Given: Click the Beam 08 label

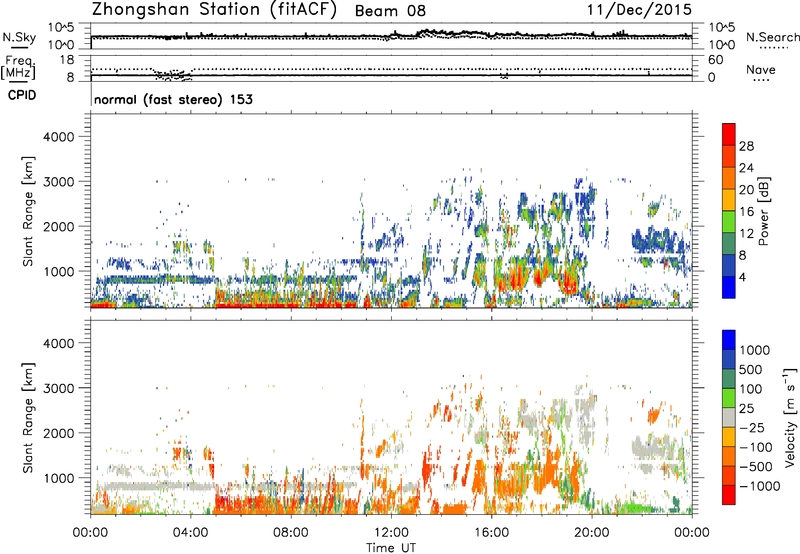Looking at the screenshot, I should 390,11.
